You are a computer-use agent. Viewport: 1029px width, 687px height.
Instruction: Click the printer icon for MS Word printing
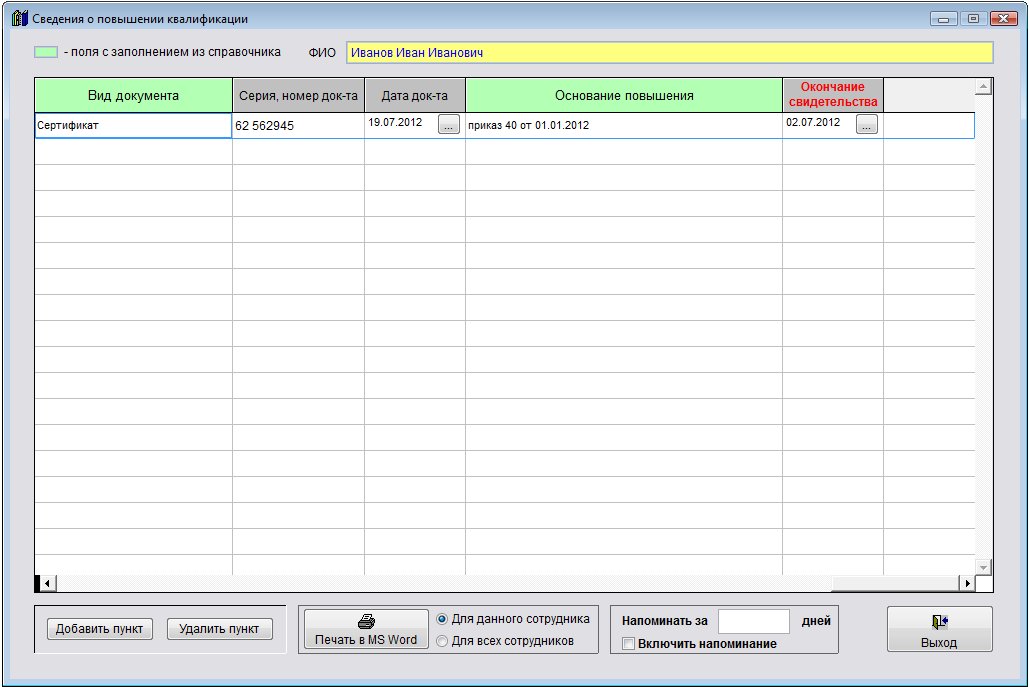click(x=366, y=621)
